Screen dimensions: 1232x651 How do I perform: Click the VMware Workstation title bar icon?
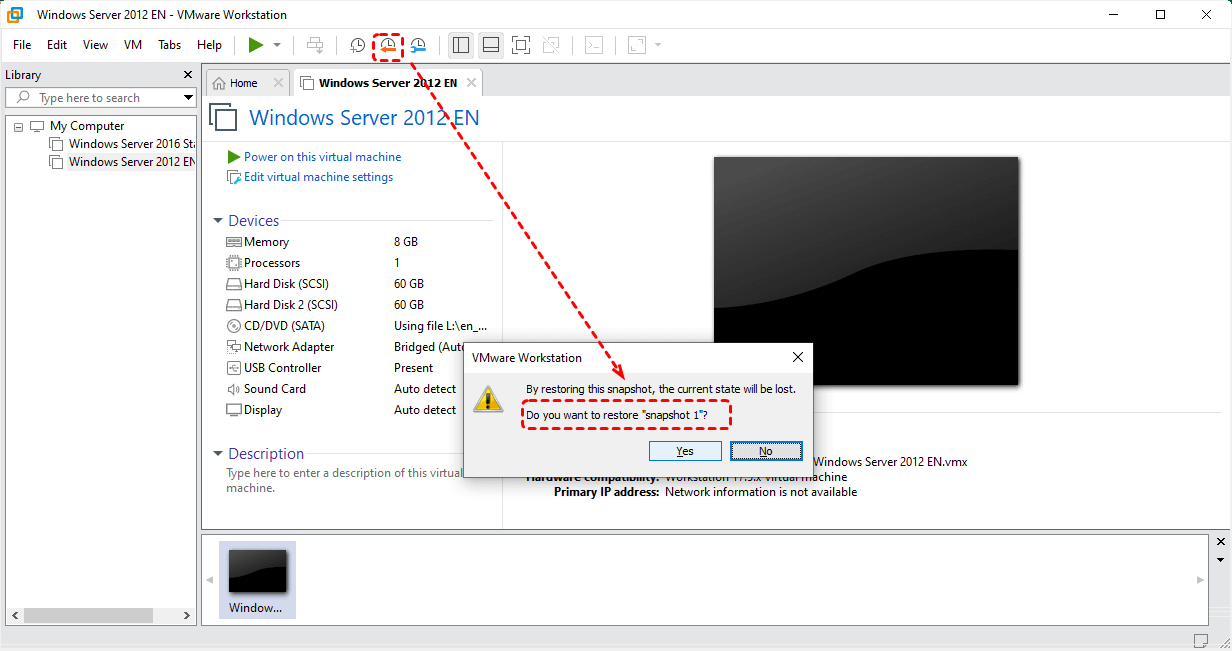16,15
